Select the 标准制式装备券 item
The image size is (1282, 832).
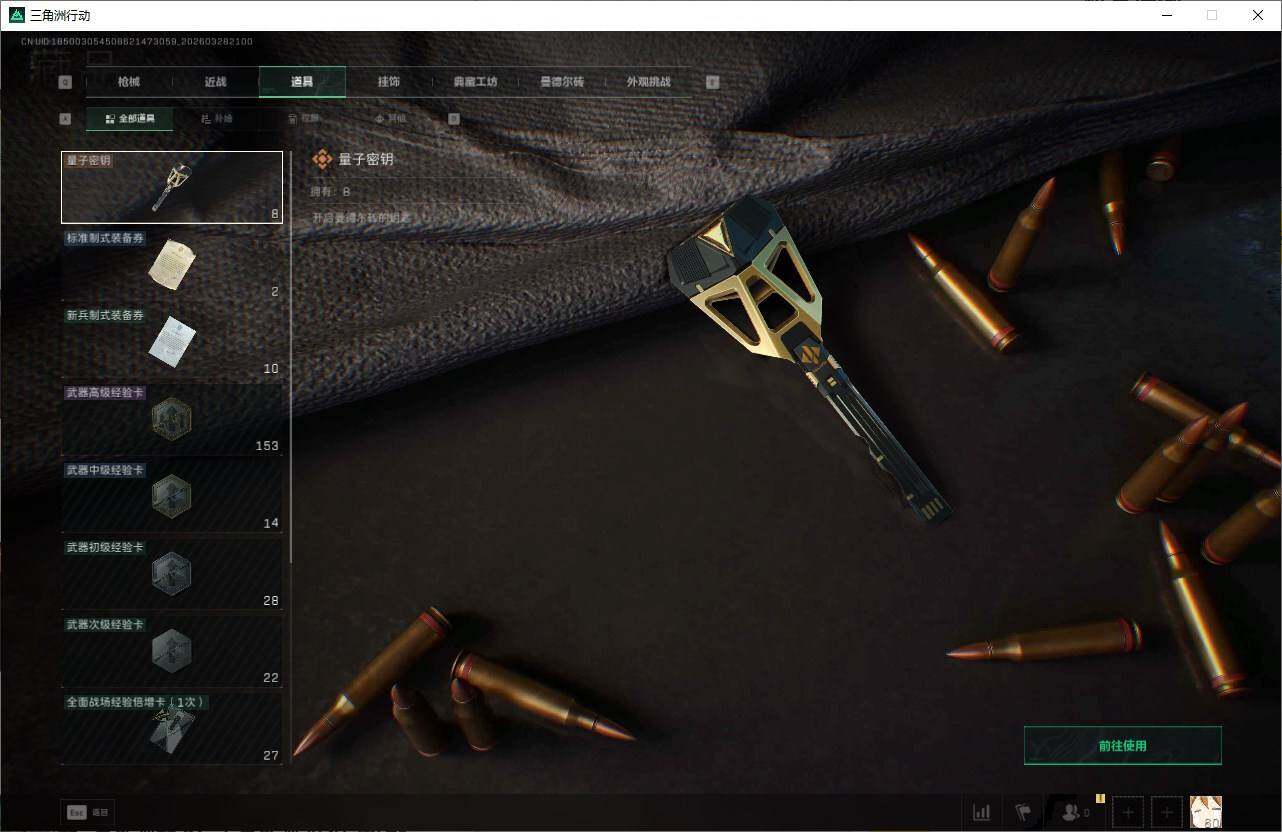[172, 265]
